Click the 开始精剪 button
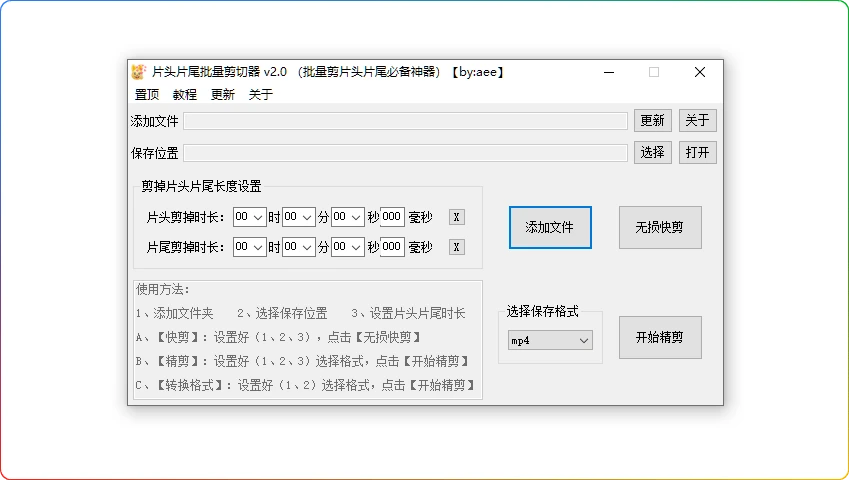Viewport: 849px width, 480px height. [660, 338]
